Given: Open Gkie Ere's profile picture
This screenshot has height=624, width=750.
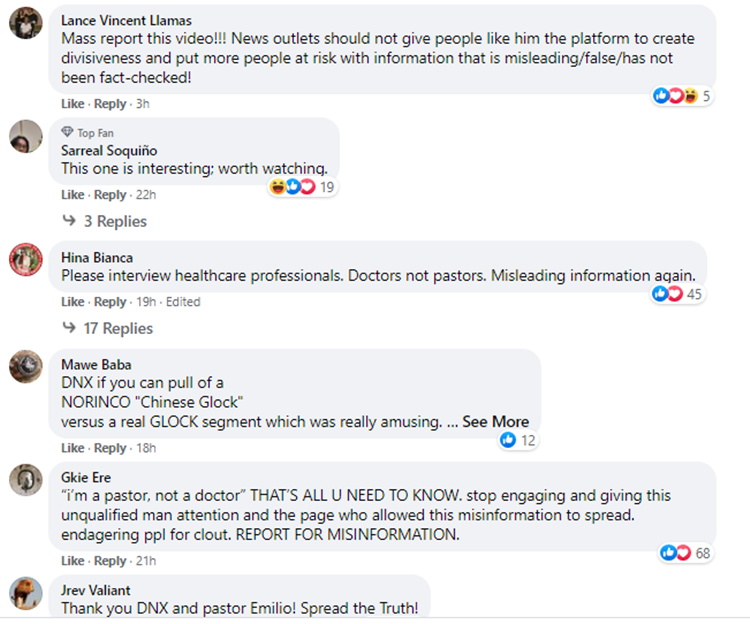Looking at the screenshot, I should [x=25, y=480].
